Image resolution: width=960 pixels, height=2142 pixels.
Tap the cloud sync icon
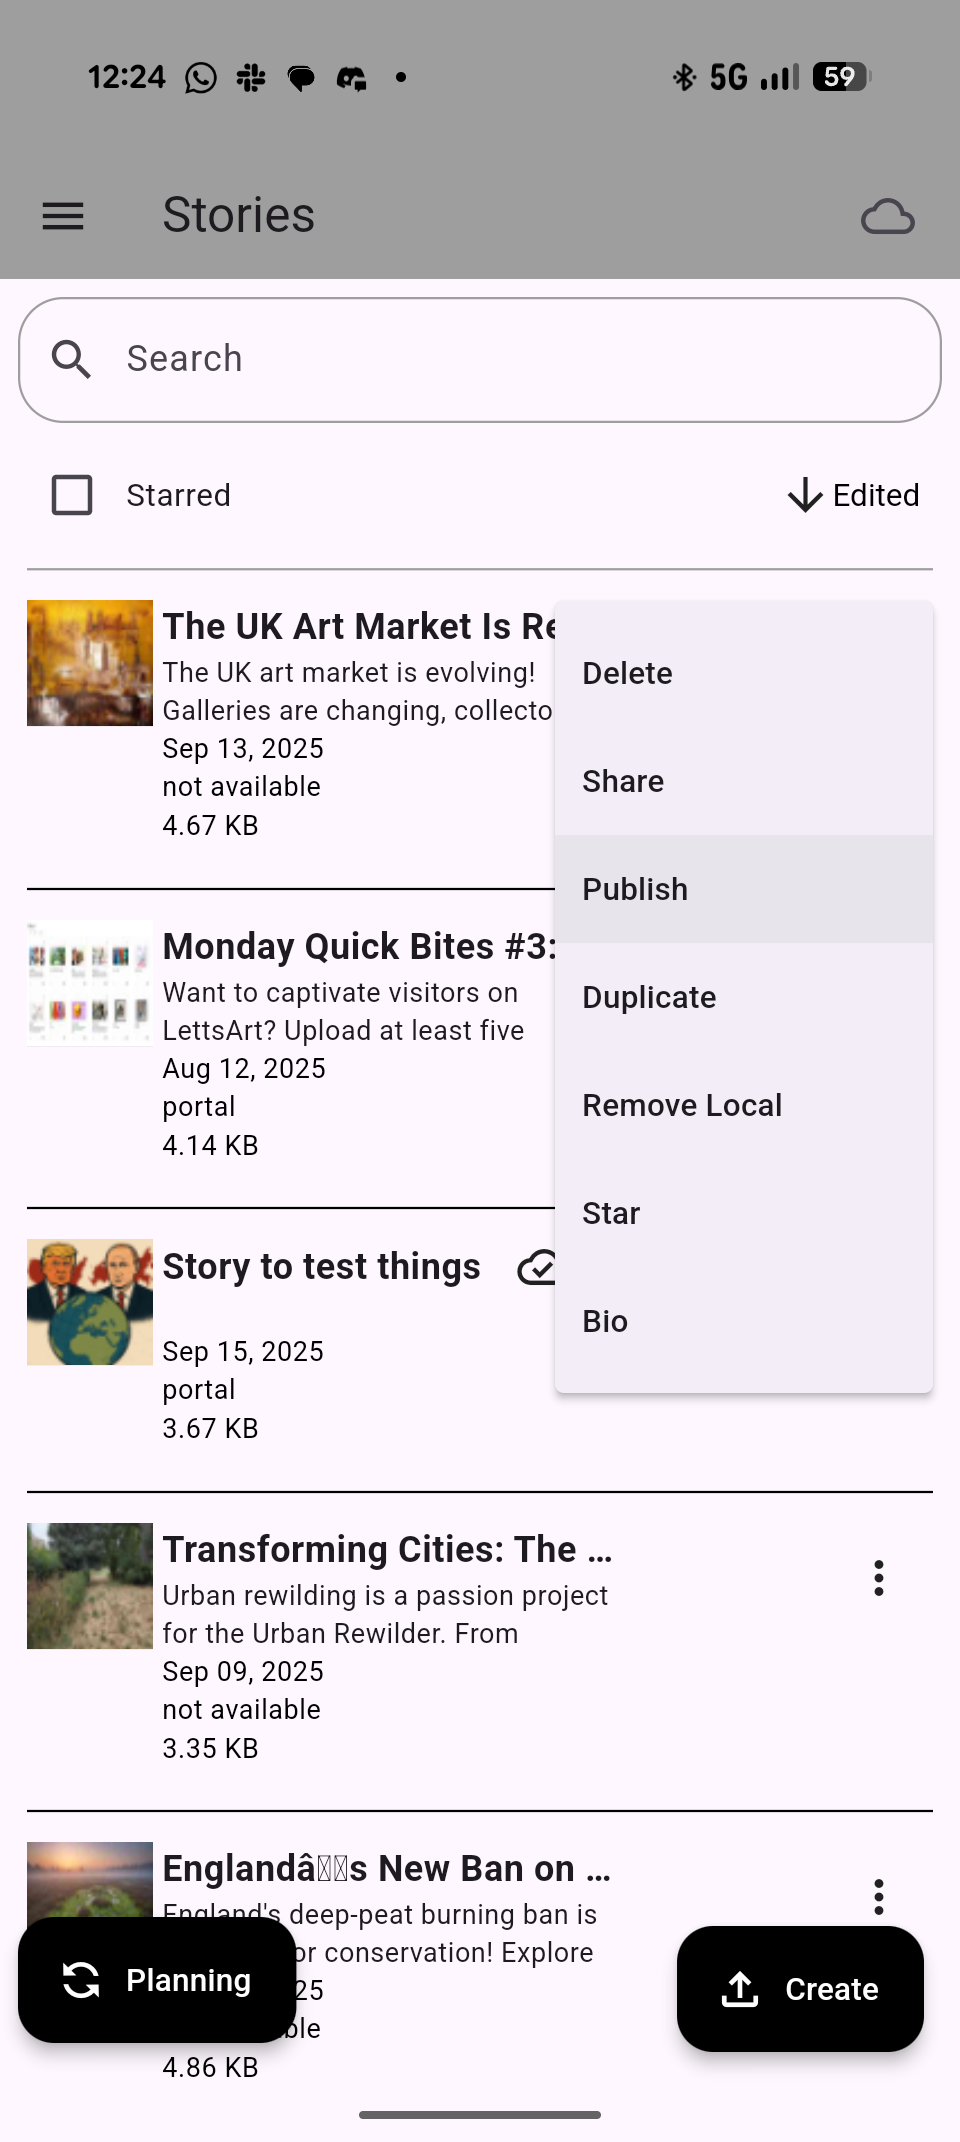click(x=887, y=217)
